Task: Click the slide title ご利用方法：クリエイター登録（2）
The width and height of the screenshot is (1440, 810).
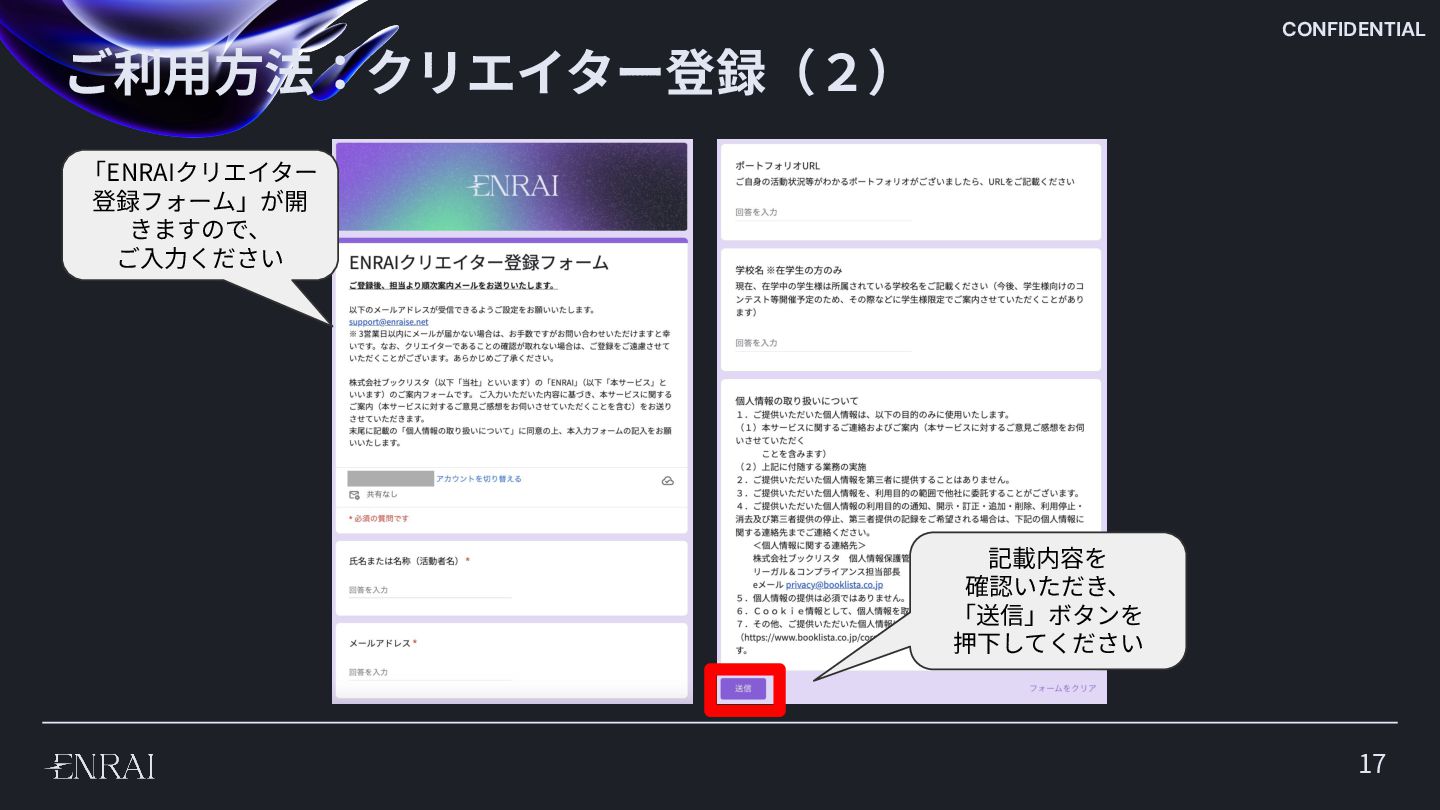Action: [478, 75]
